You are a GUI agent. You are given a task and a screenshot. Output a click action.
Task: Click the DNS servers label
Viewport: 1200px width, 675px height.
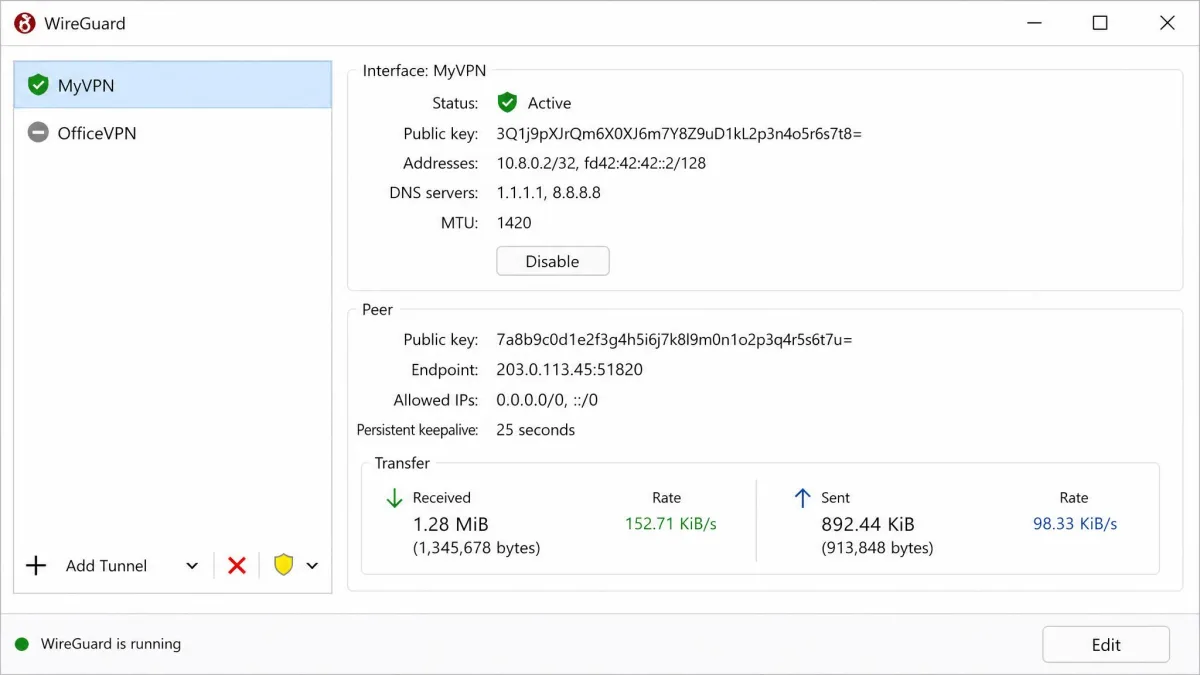[x=434, y=193]
